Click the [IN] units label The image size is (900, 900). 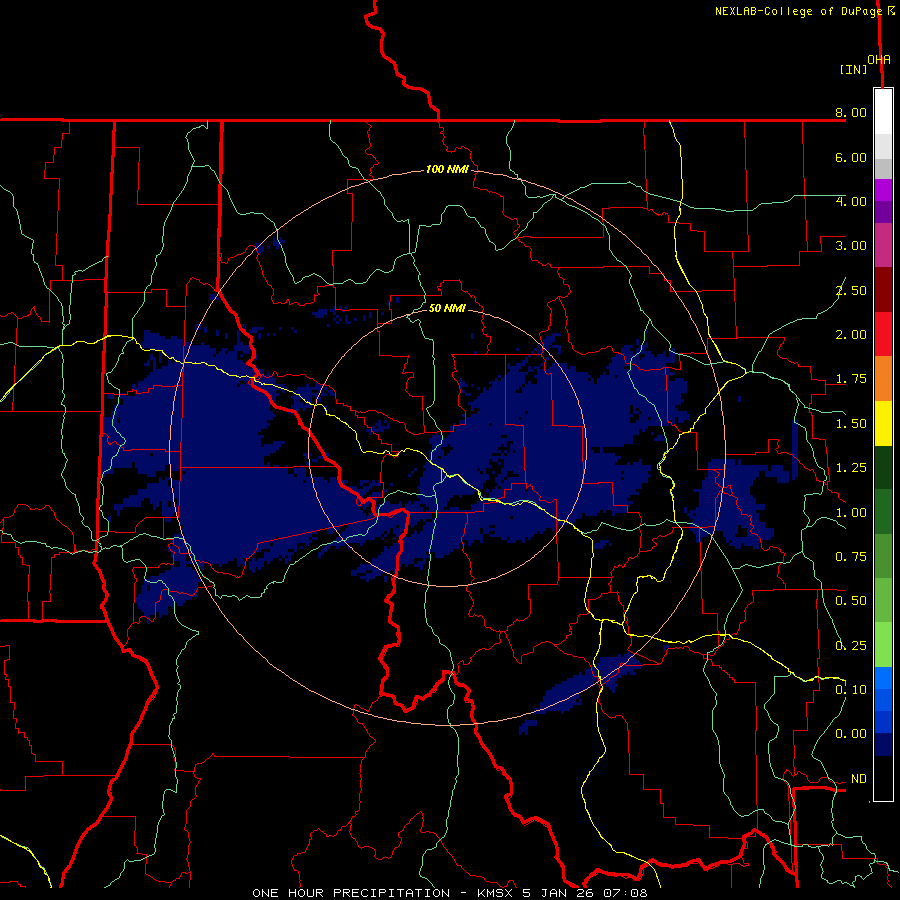[853, 69]
